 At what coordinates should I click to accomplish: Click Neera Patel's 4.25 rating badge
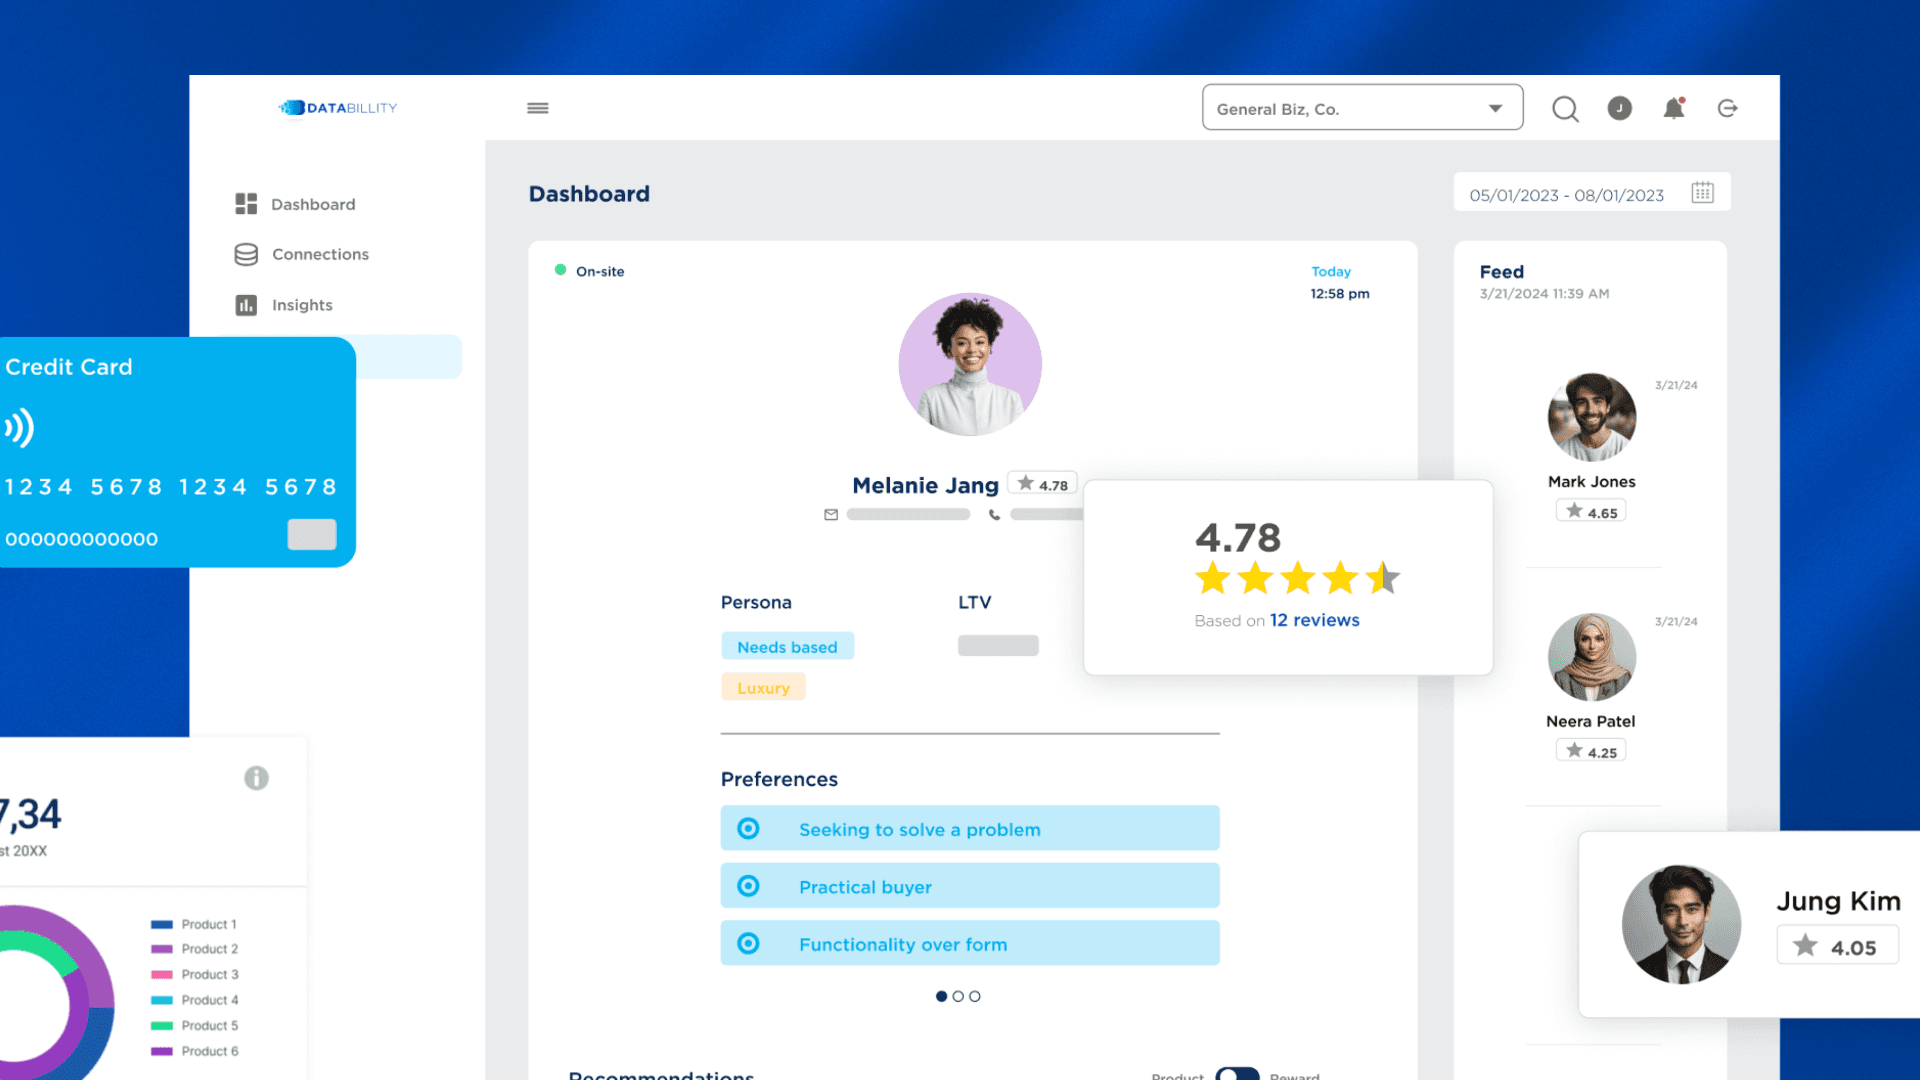click(1591, 750)
